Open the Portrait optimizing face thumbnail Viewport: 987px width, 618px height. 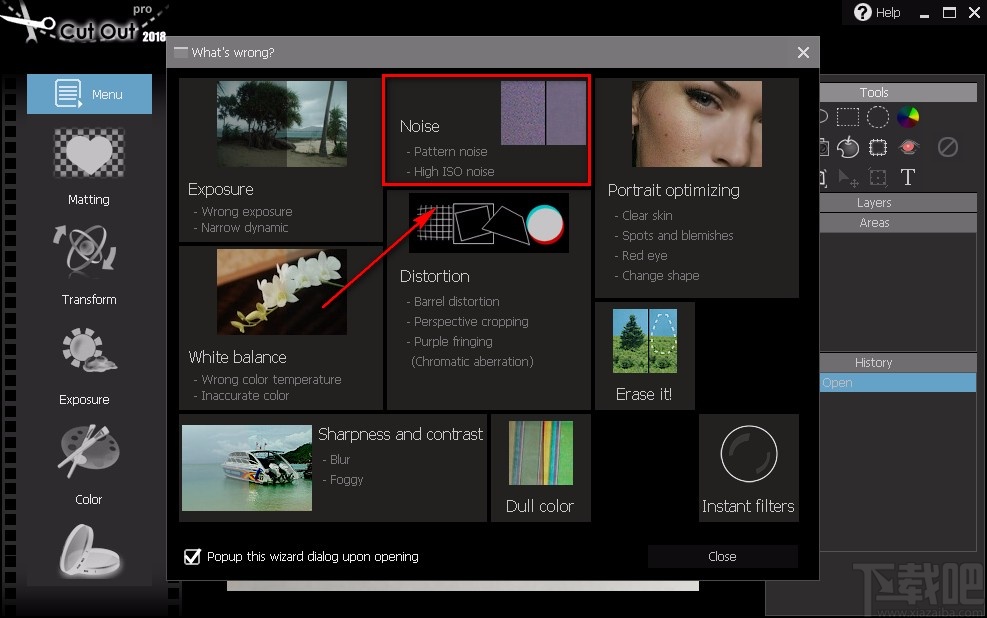697,124
